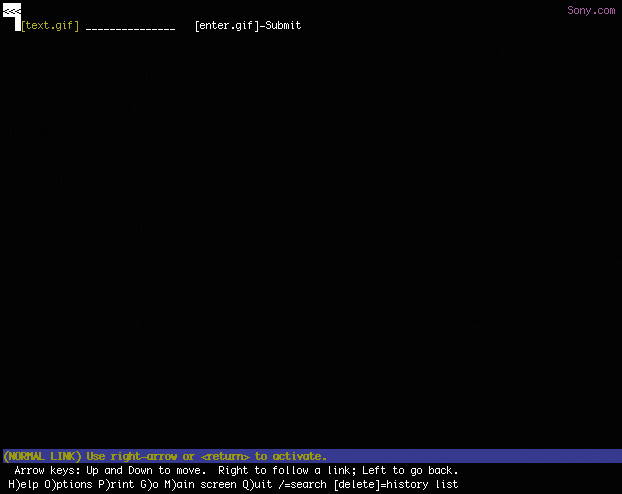The image size is (622, 494).
Task: Click the Sony.com page title
Action: tap(591, 10)
